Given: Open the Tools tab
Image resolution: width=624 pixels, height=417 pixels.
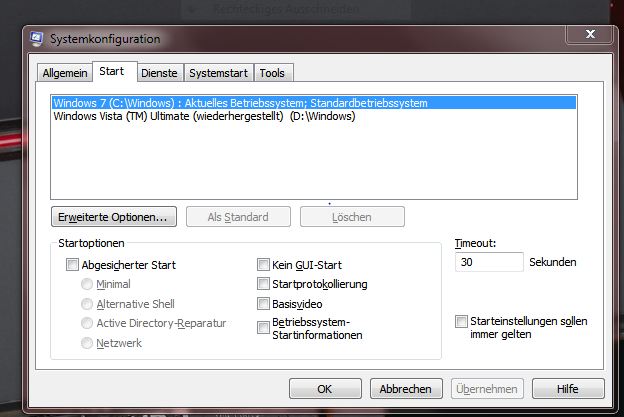Looking at the screenshot, I should [273, 73].
